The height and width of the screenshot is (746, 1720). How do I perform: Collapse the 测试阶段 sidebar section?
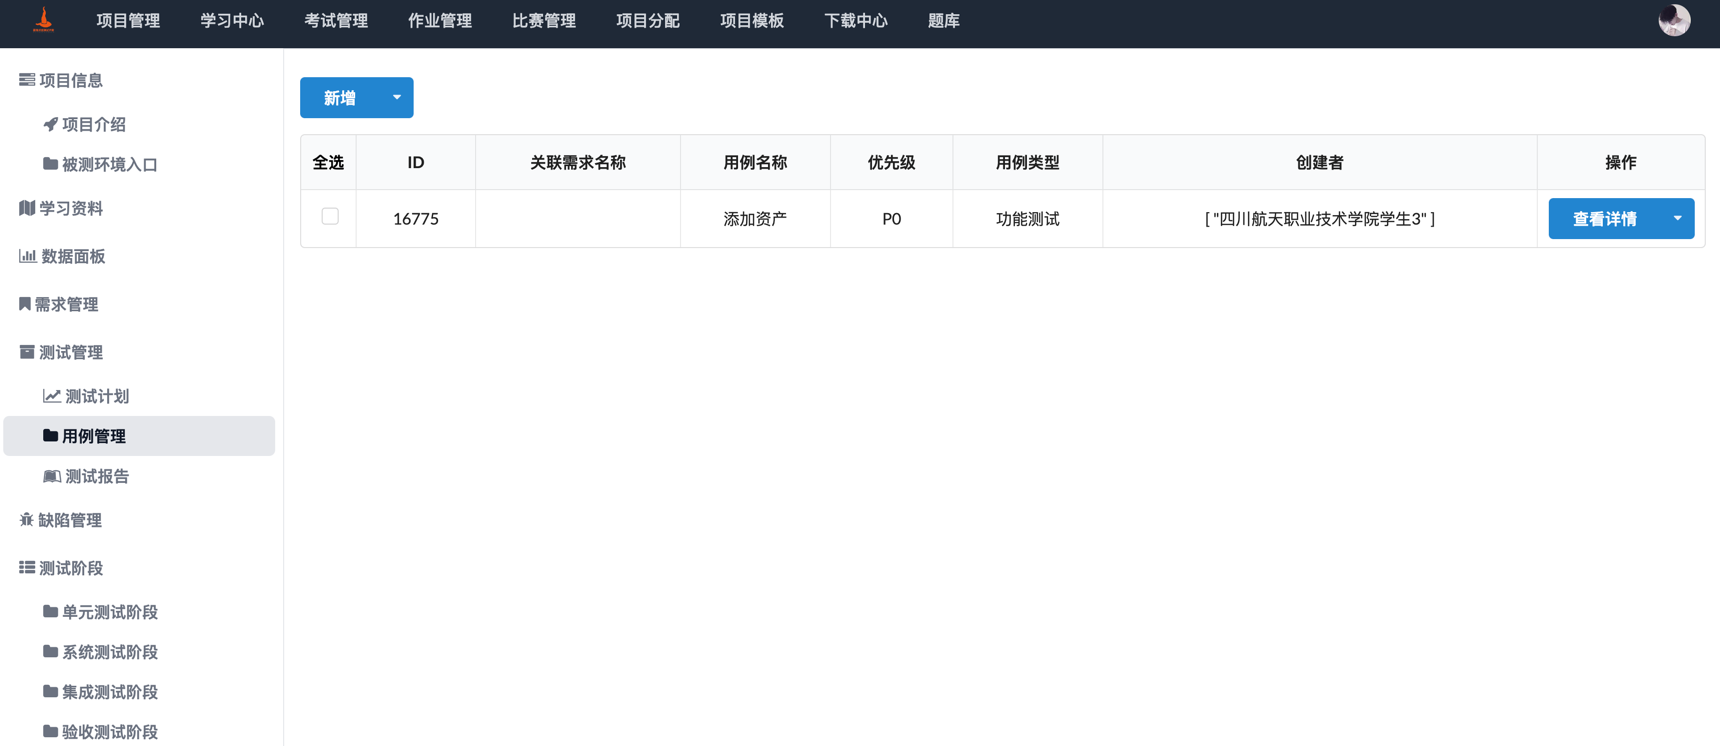click(71, 568)
